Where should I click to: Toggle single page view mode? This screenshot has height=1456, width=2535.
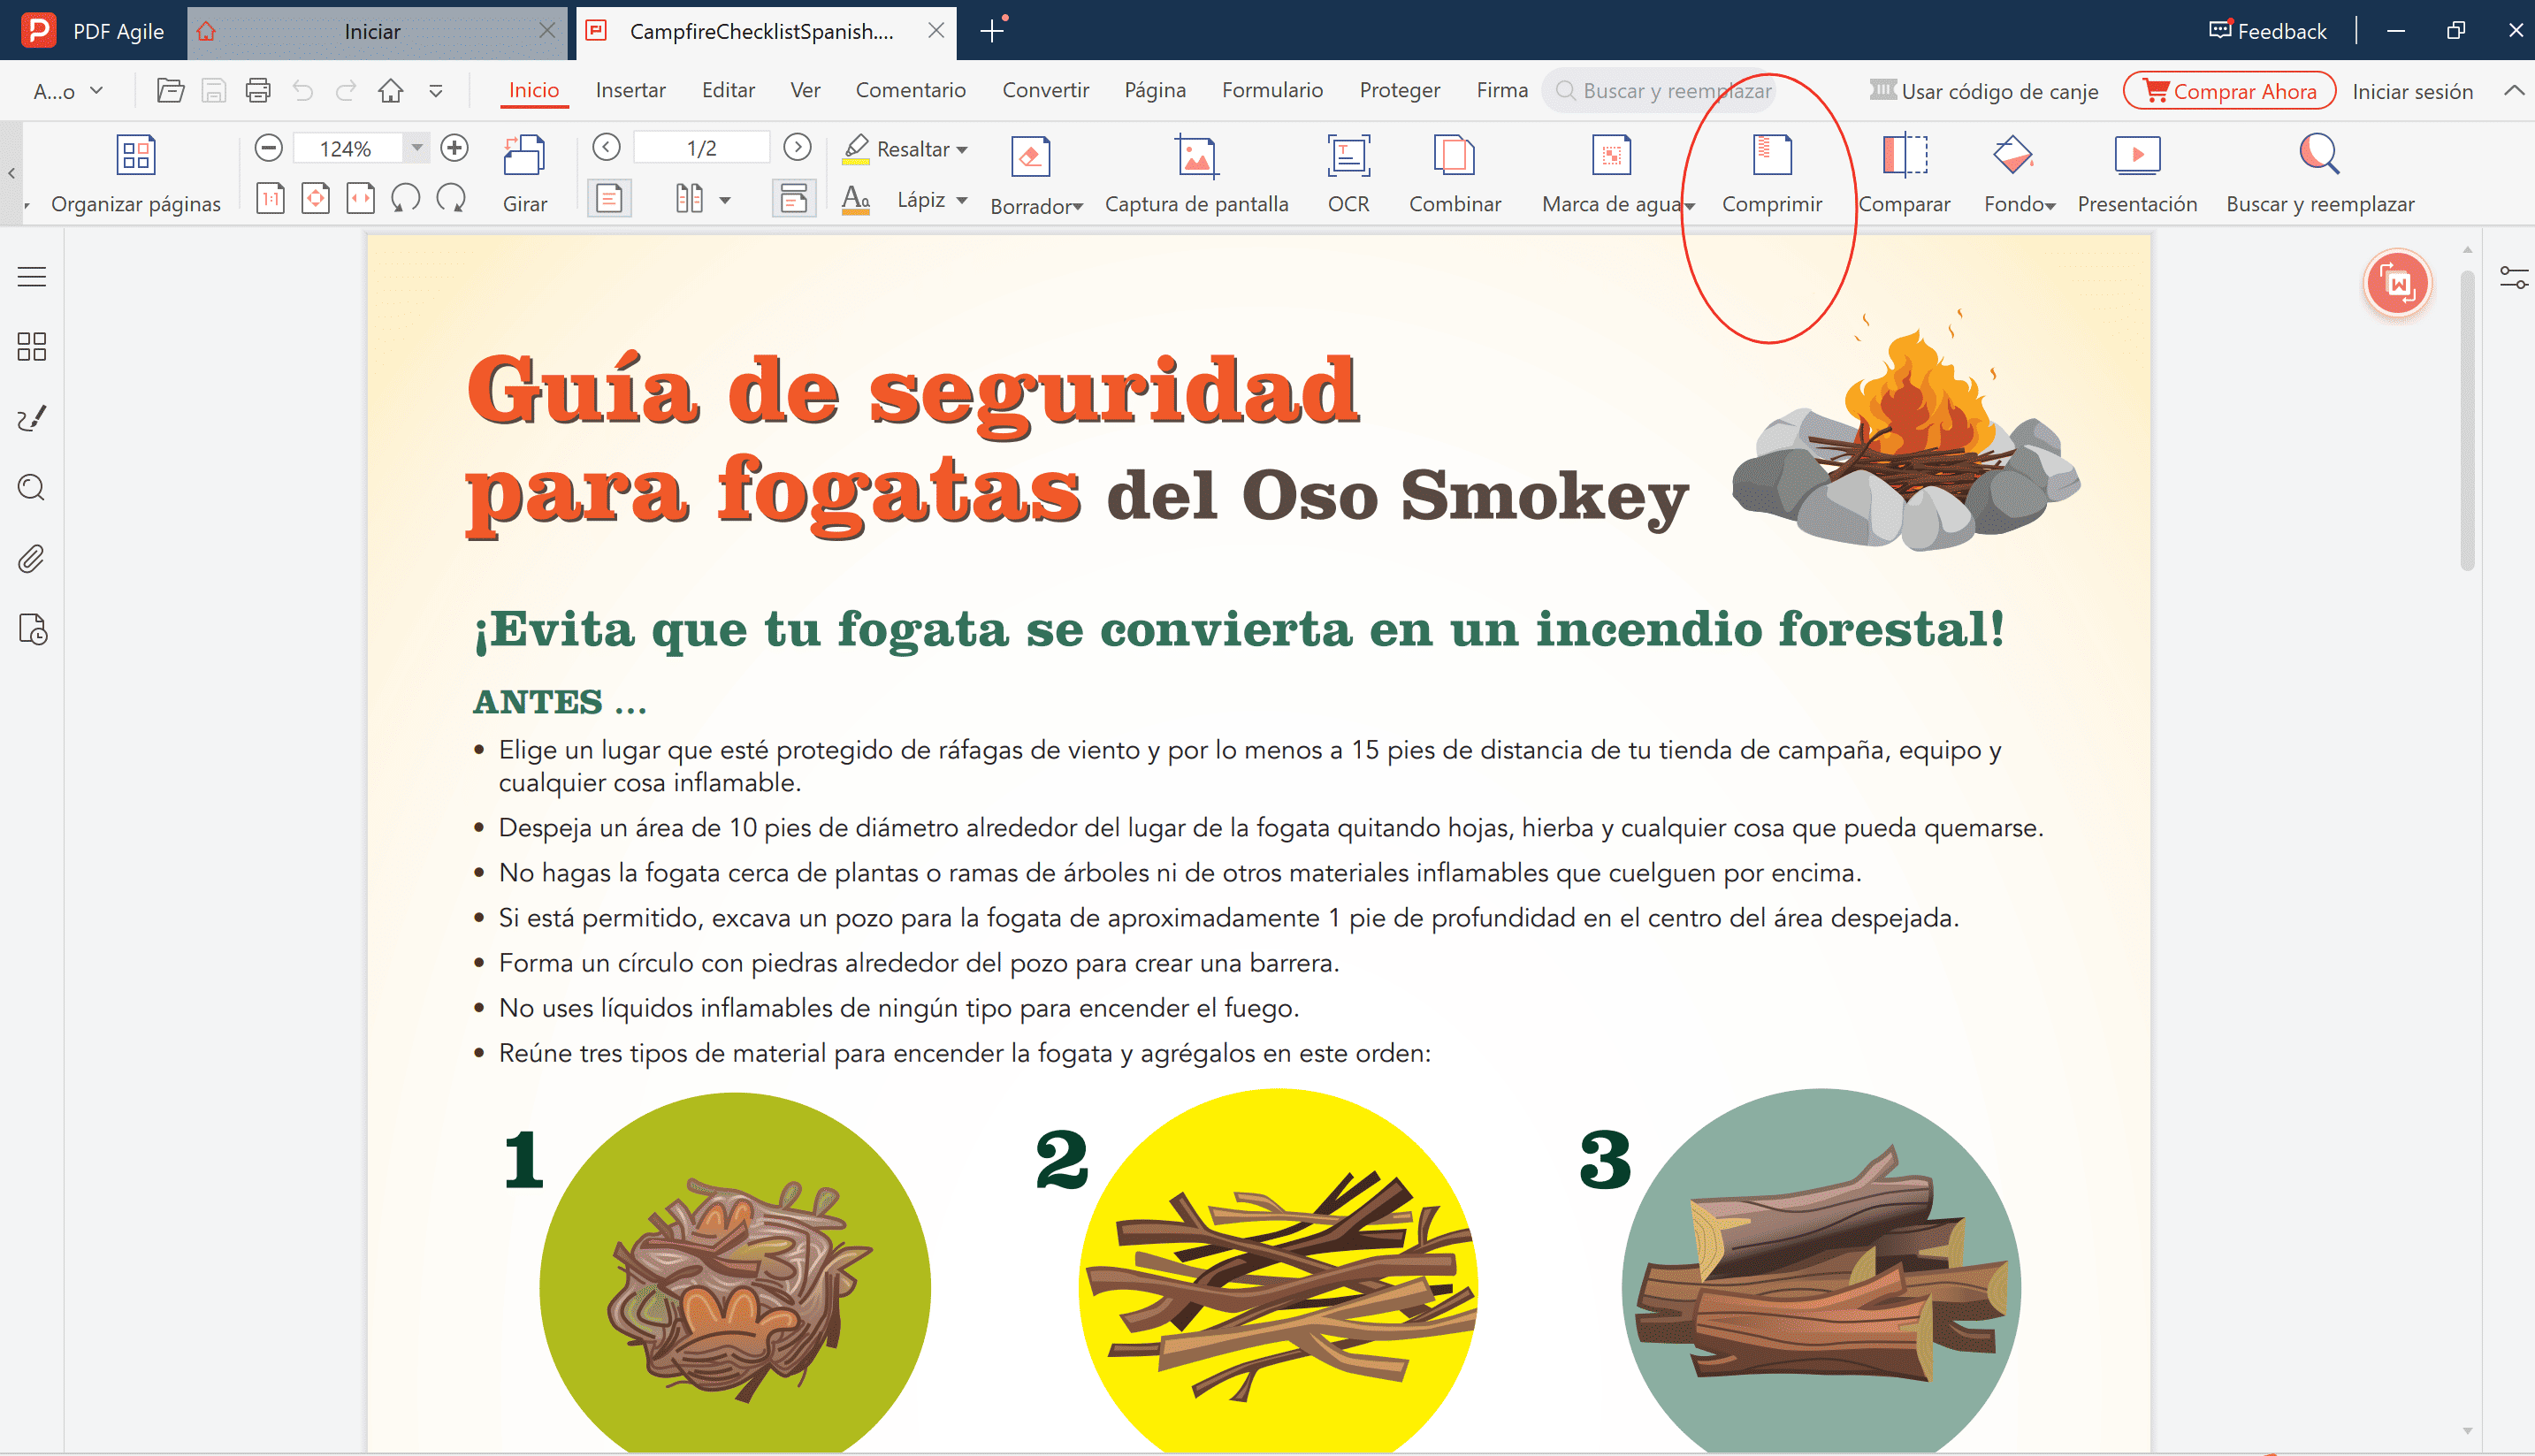[609, 198]
